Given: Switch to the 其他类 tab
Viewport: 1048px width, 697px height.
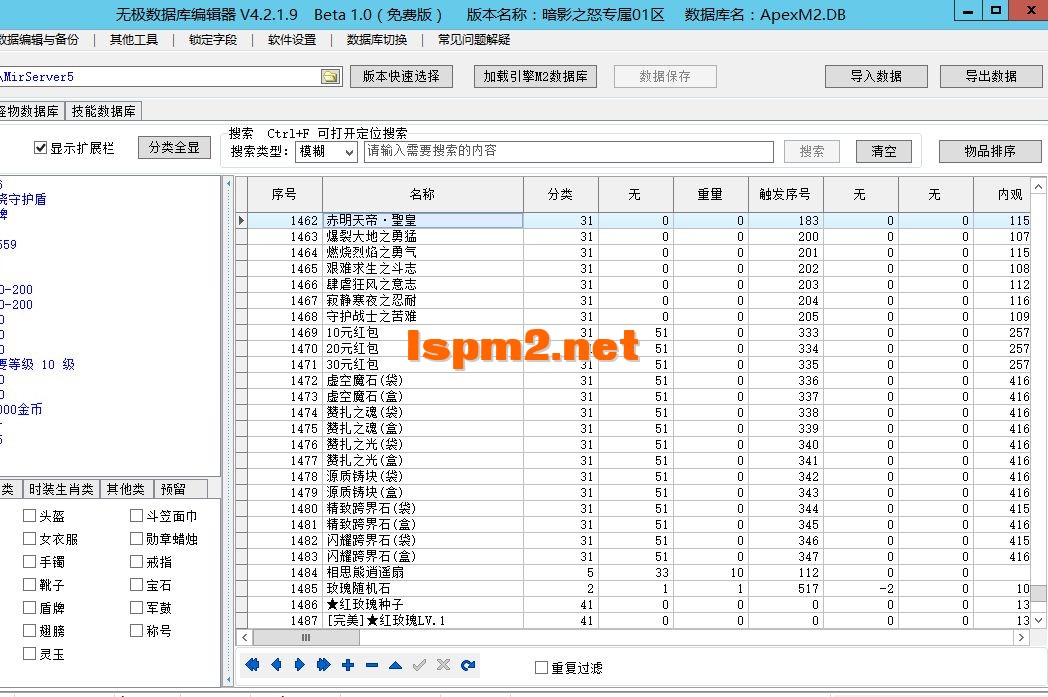Looking at the screenshot, I should [126, 489].
